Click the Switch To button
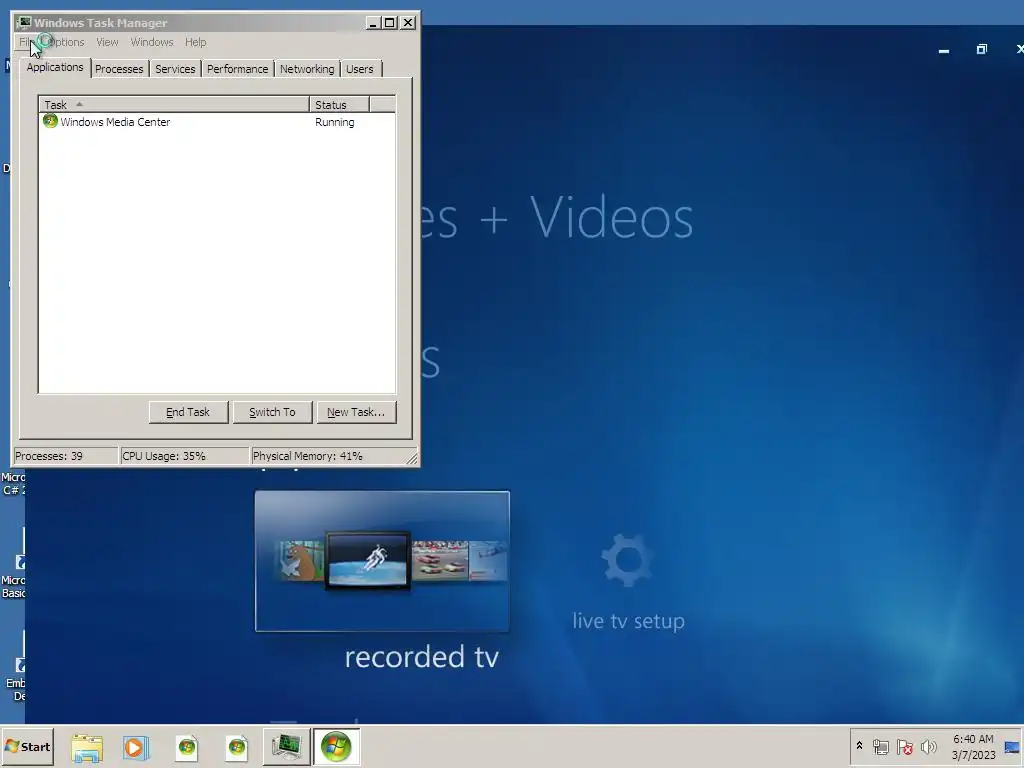This screenshot has height=768, width=1024. pyautogui.click(x=272, y=412)
